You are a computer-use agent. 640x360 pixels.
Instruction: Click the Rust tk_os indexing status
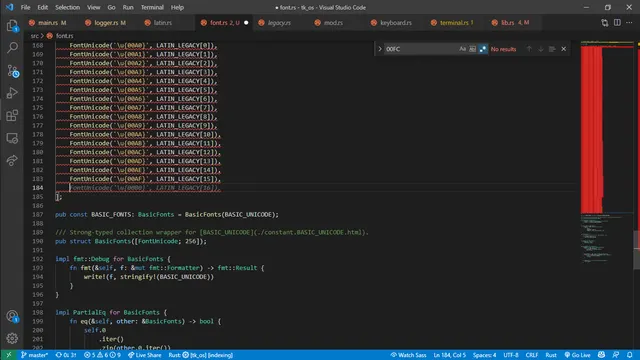tap(200, 355)
